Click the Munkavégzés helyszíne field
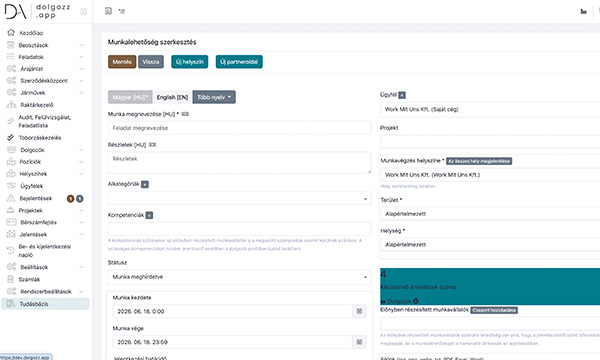 click(490, 175)
